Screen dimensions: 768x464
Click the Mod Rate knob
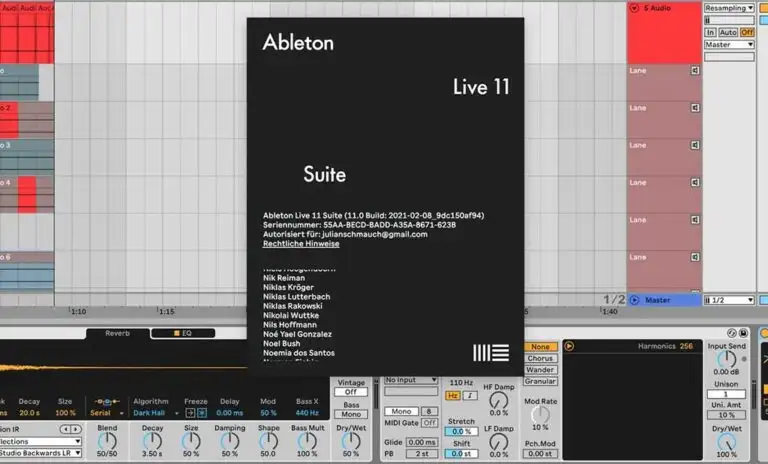point(540,415)
